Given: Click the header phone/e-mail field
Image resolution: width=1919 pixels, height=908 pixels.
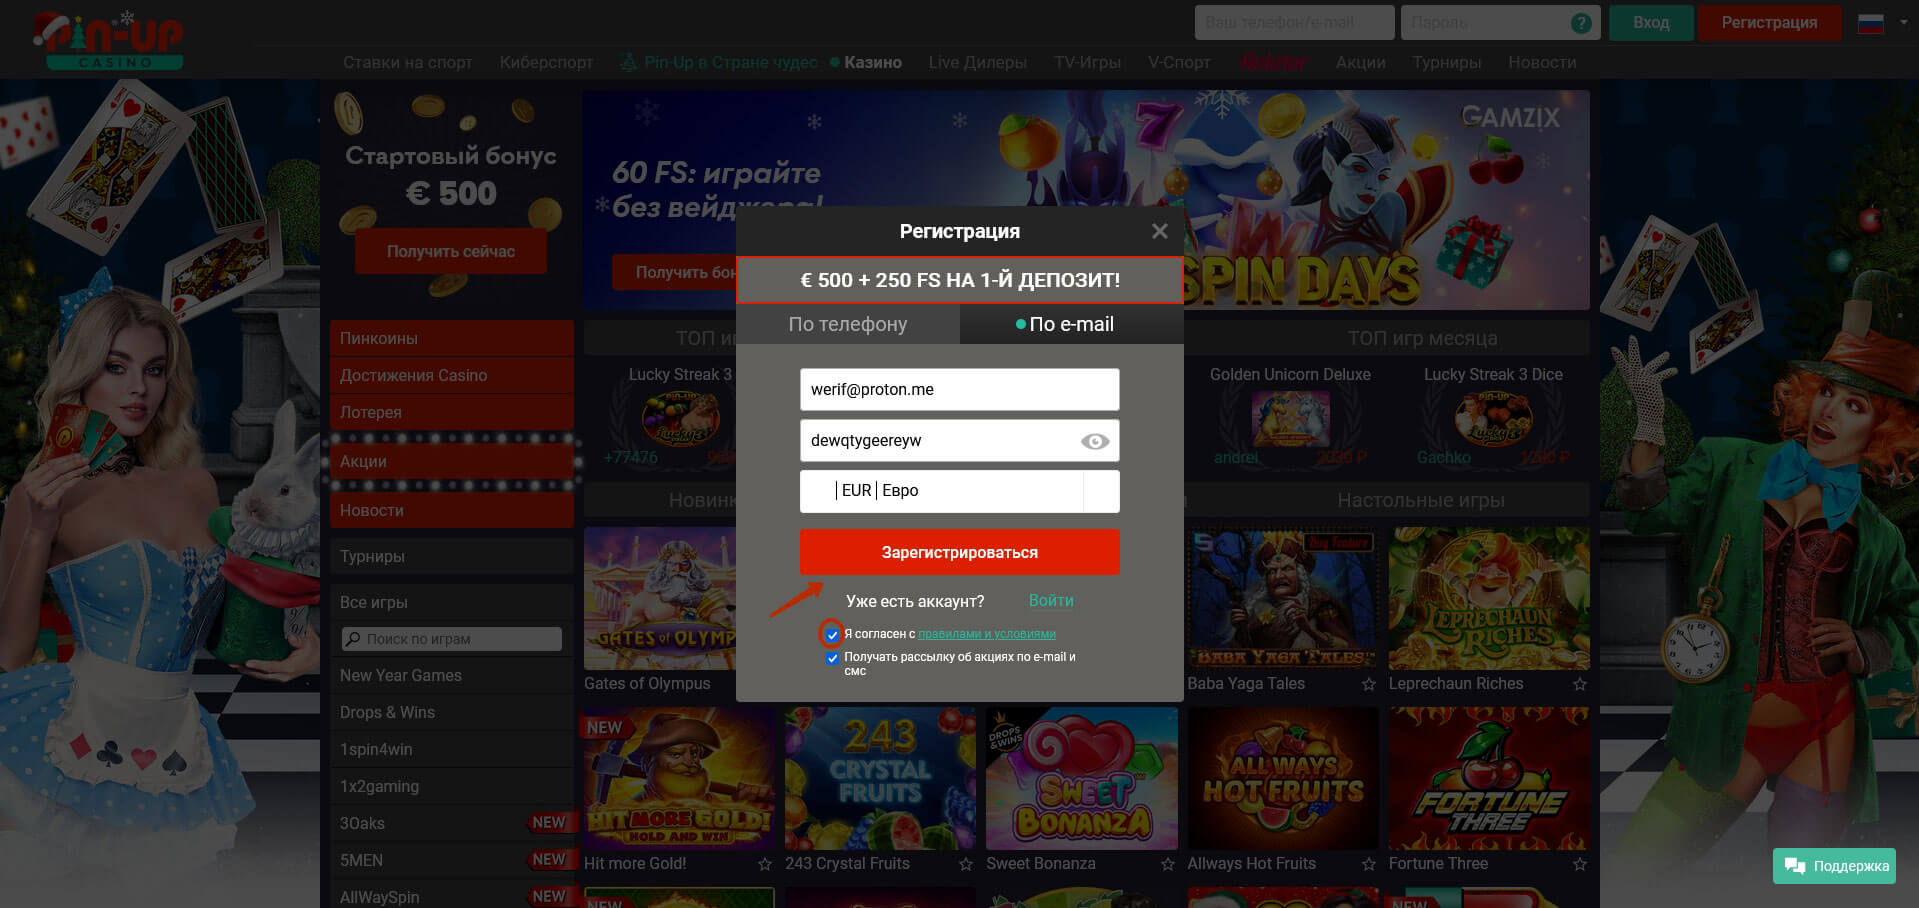Looking at the screenshot, I should coord(1294,22).
